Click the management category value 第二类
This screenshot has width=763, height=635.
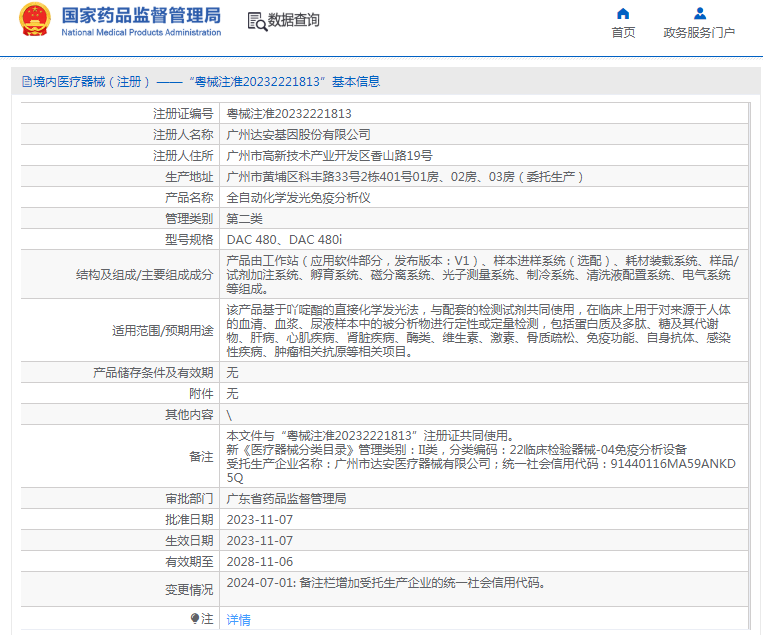pyautogui.click(x=244, y=219)
